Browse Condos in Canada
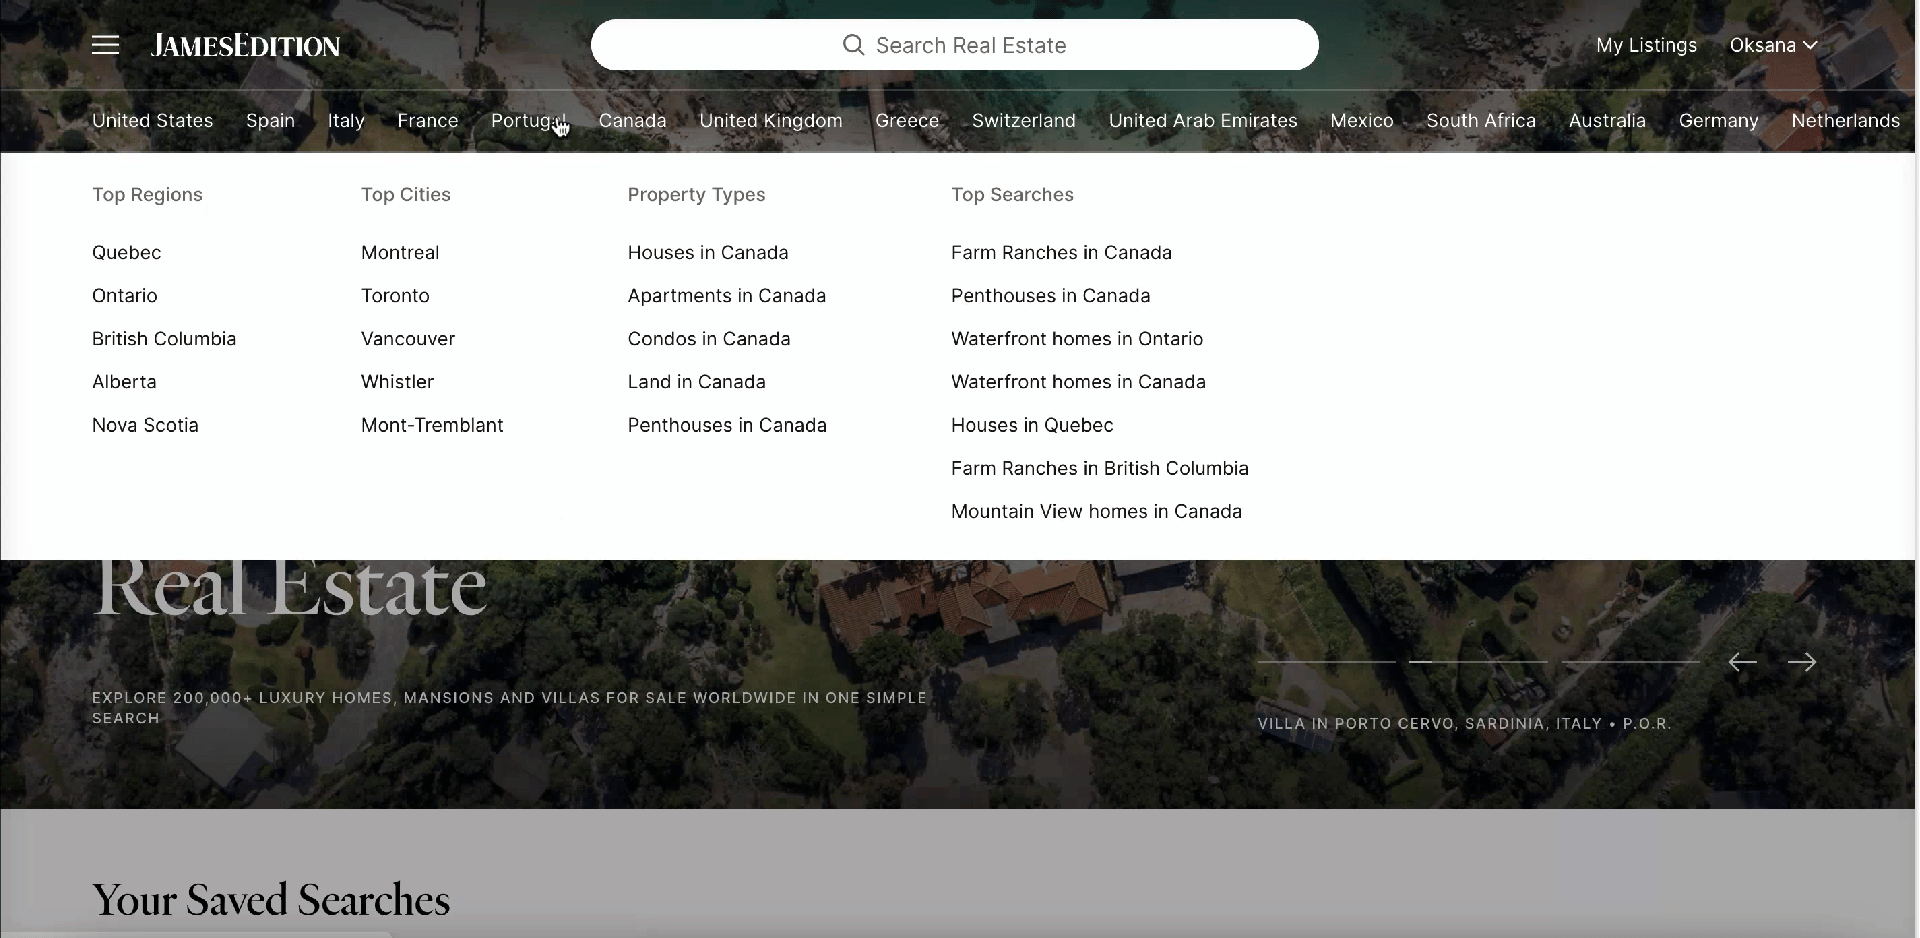 pos(709,339)
